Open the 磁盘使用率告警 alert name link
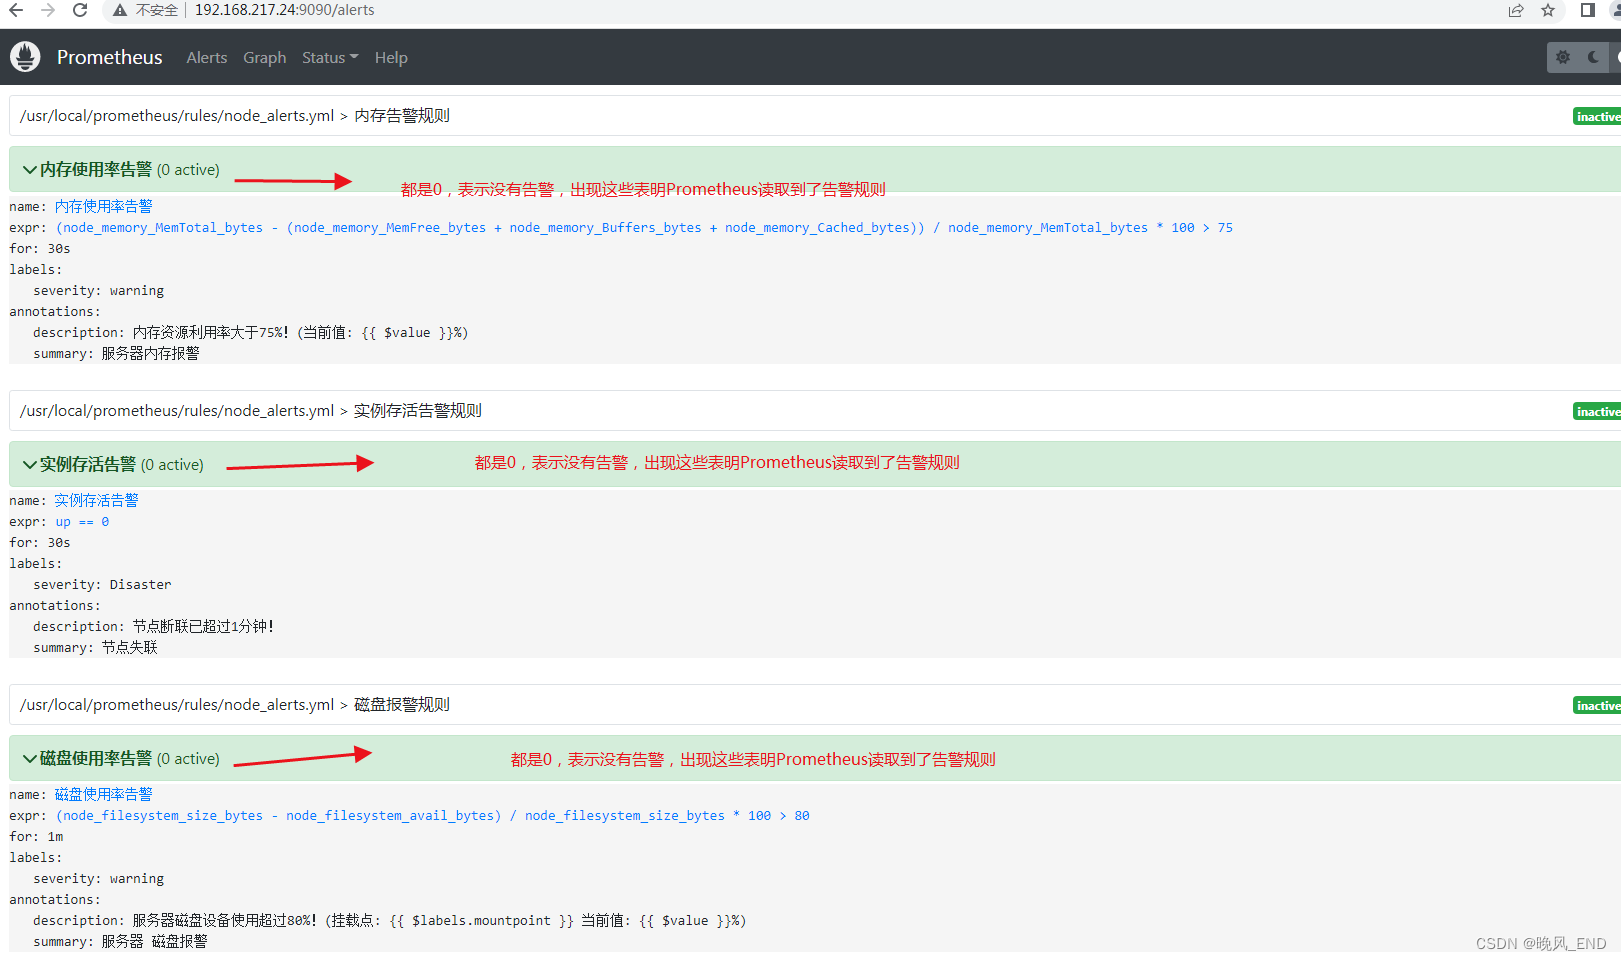The width and height of the screenshot is (1621, 960). (104, 793)
